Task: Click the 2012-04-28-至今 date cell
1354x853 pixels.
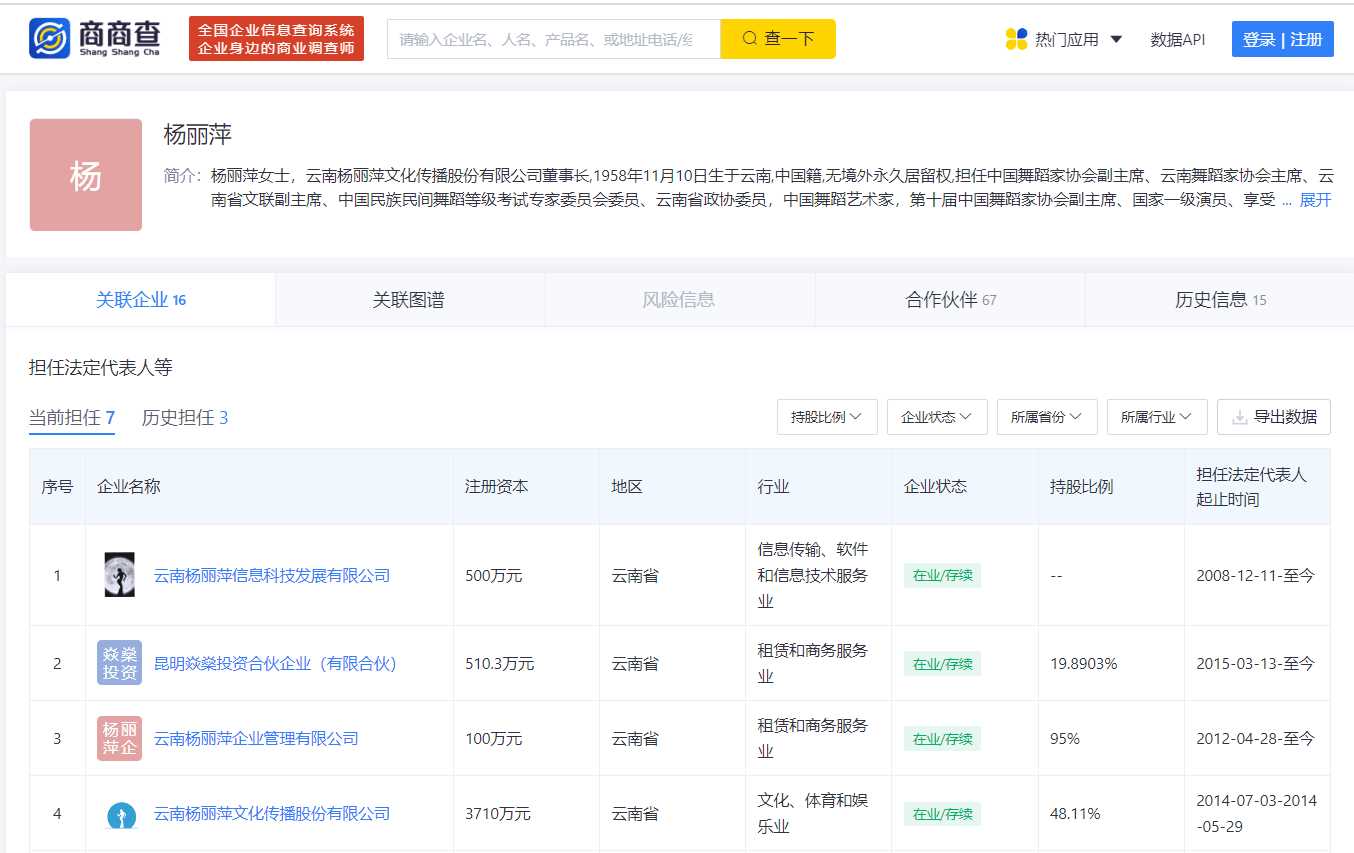Action: [x=1255, y=739]
